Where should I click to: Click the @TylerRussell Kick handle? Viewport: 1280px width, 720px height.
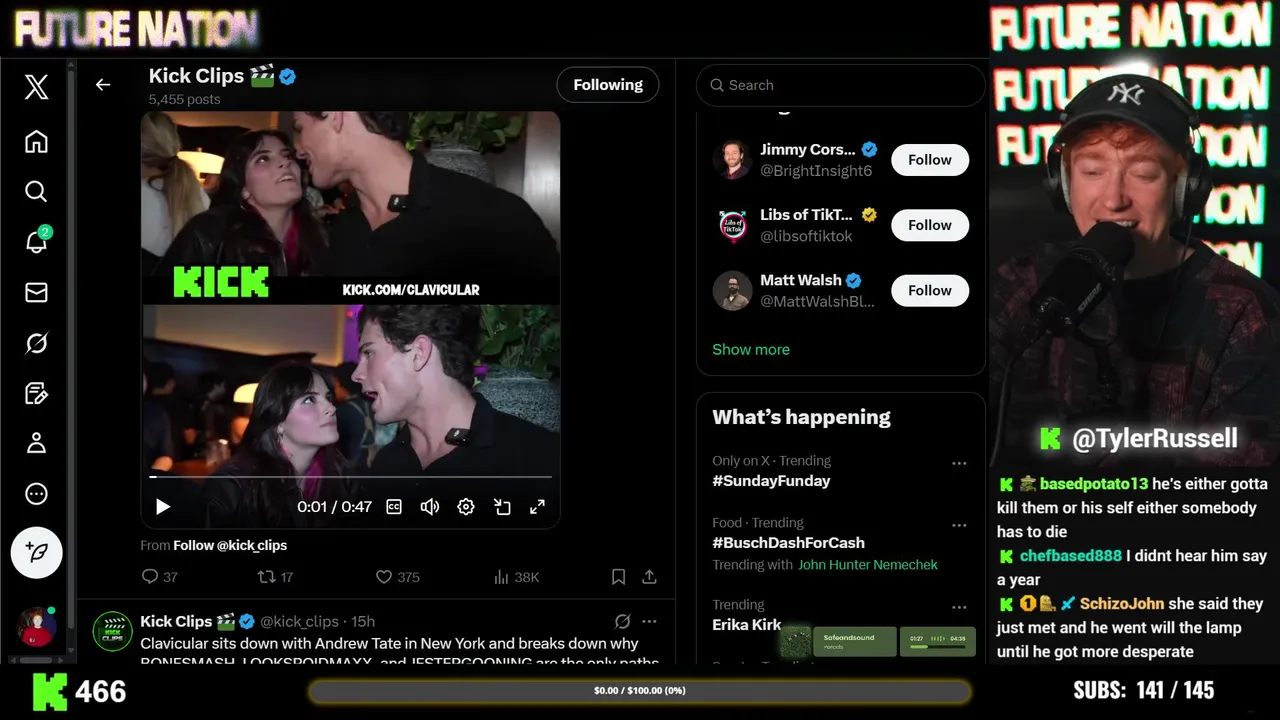coord(1155,438)
